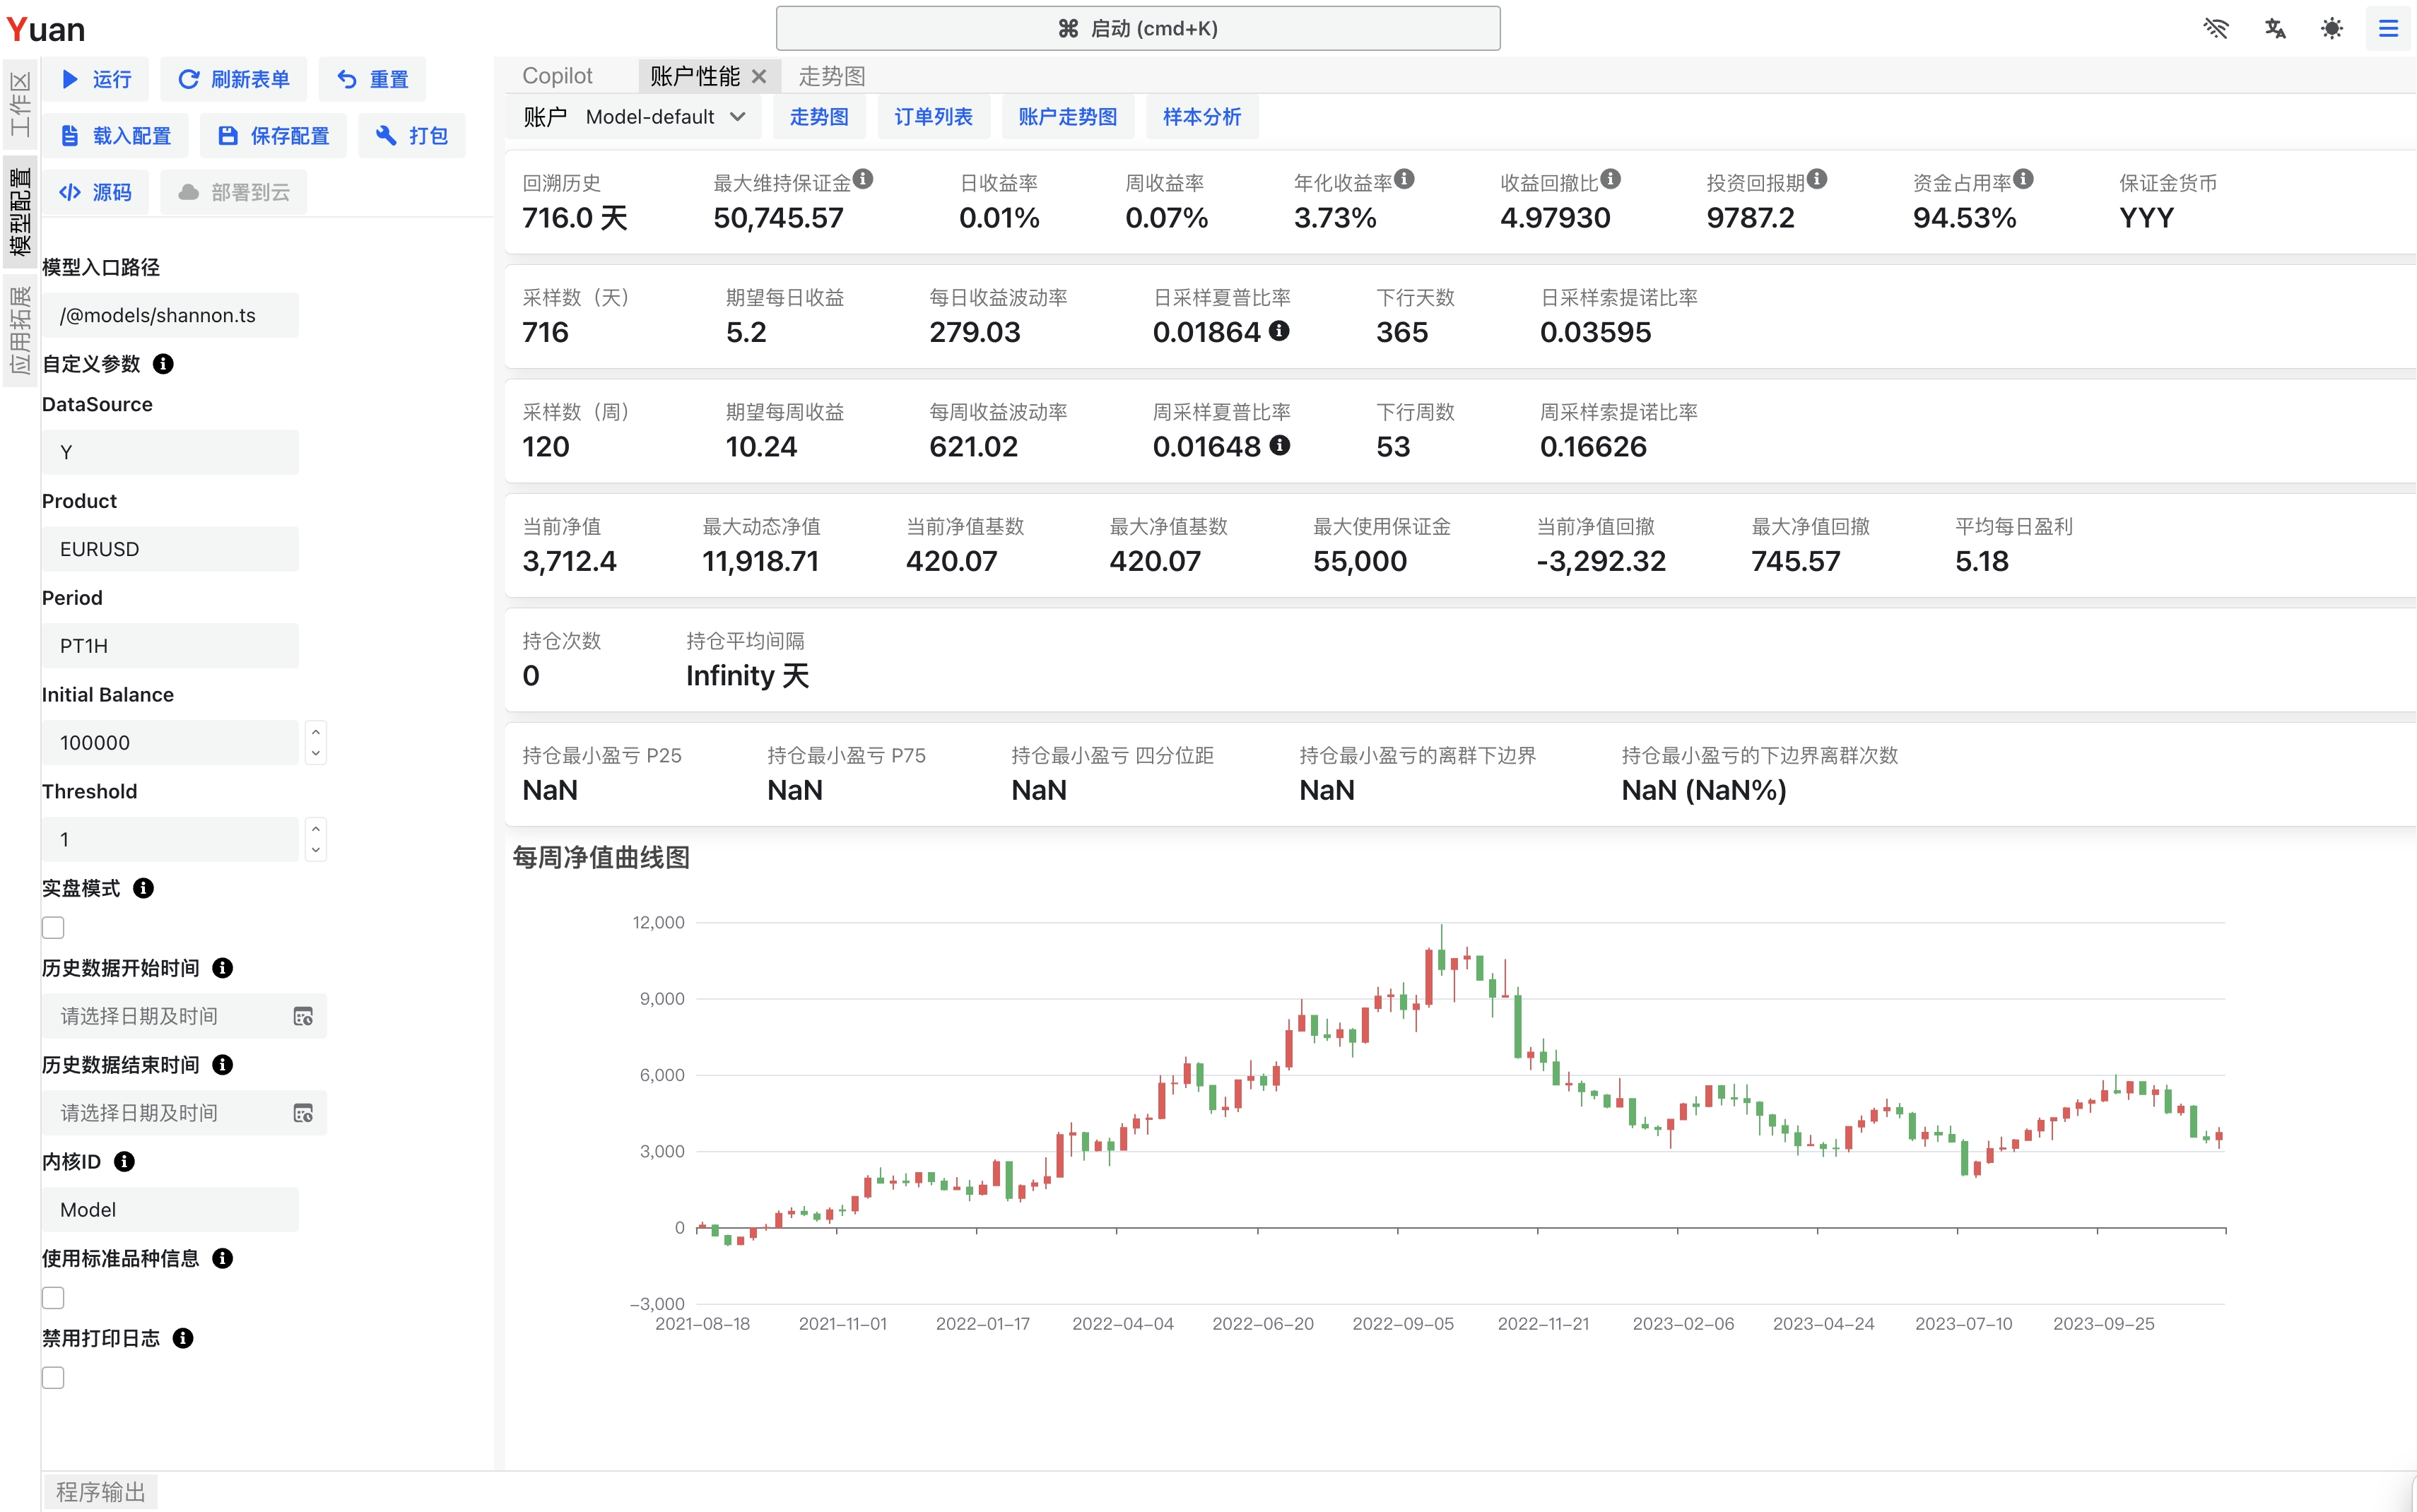
Task: Enable the 实盘模式 checkbox
Action: (x=53, y=928)
